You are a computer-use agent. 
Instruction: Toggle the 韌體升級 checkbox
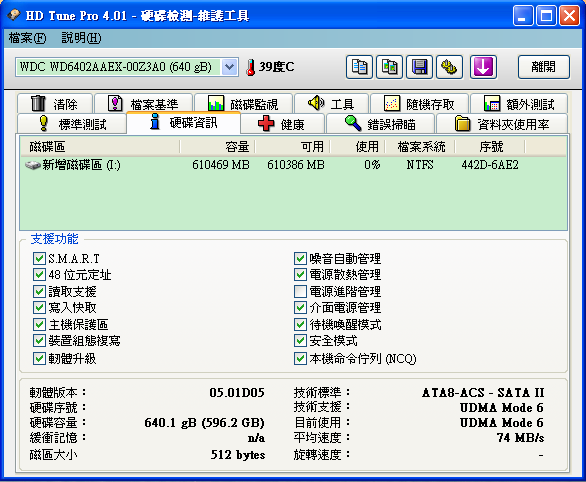pos(39,359)
